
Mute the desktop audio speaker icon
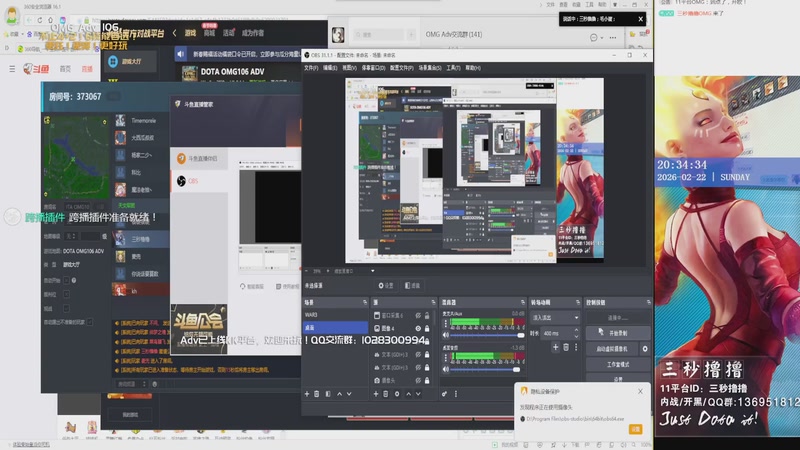tap(446, 369)
